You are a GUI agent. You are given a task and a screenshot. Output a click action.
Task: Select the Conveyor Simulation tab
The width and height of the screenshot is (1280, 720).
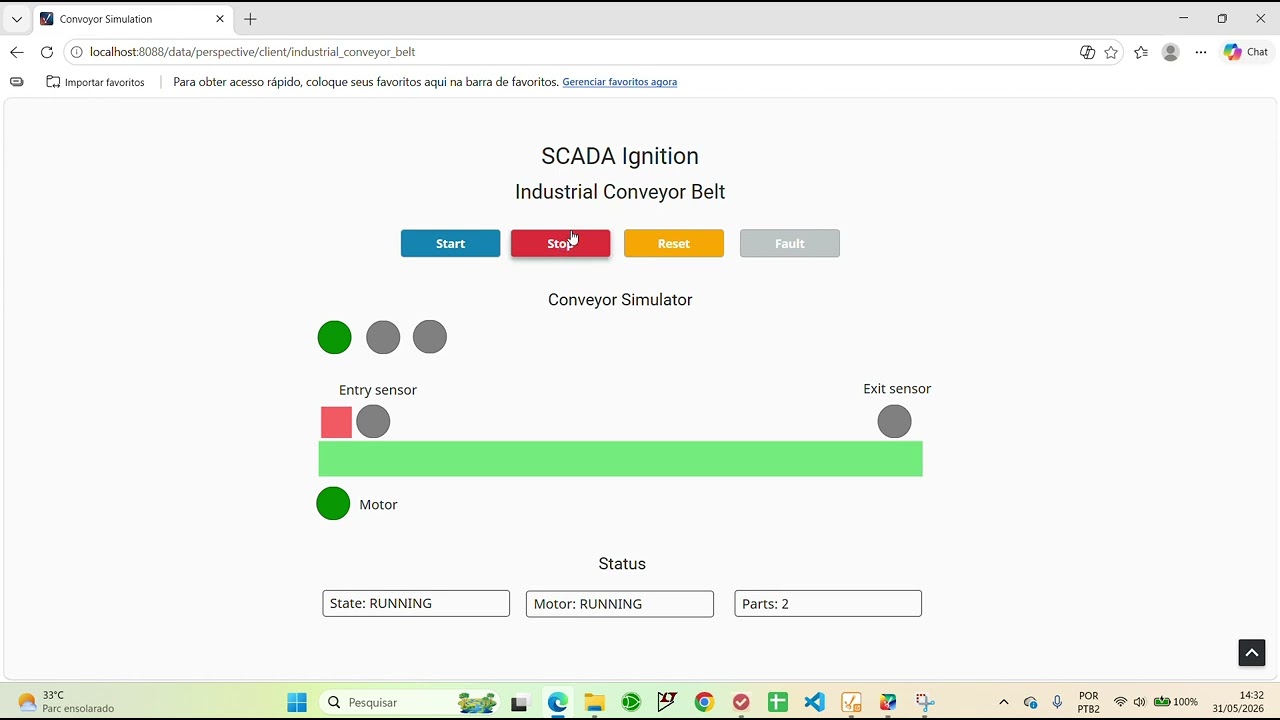tap(132, 19)
